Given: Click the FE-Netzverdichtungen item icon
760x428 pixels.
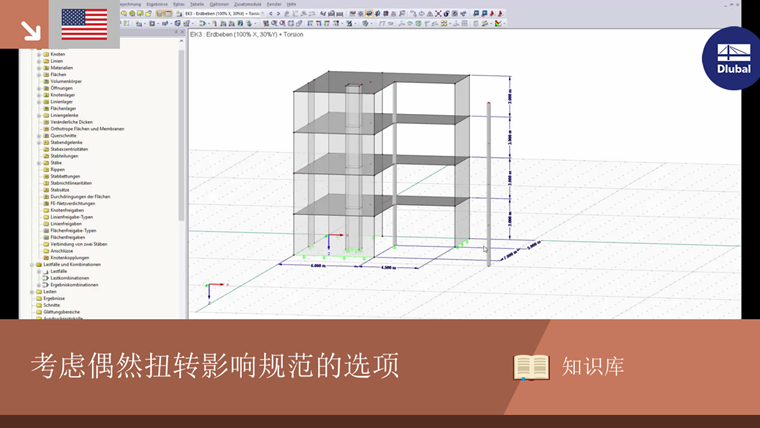Looking at the screenshot, I should (47, 204).
